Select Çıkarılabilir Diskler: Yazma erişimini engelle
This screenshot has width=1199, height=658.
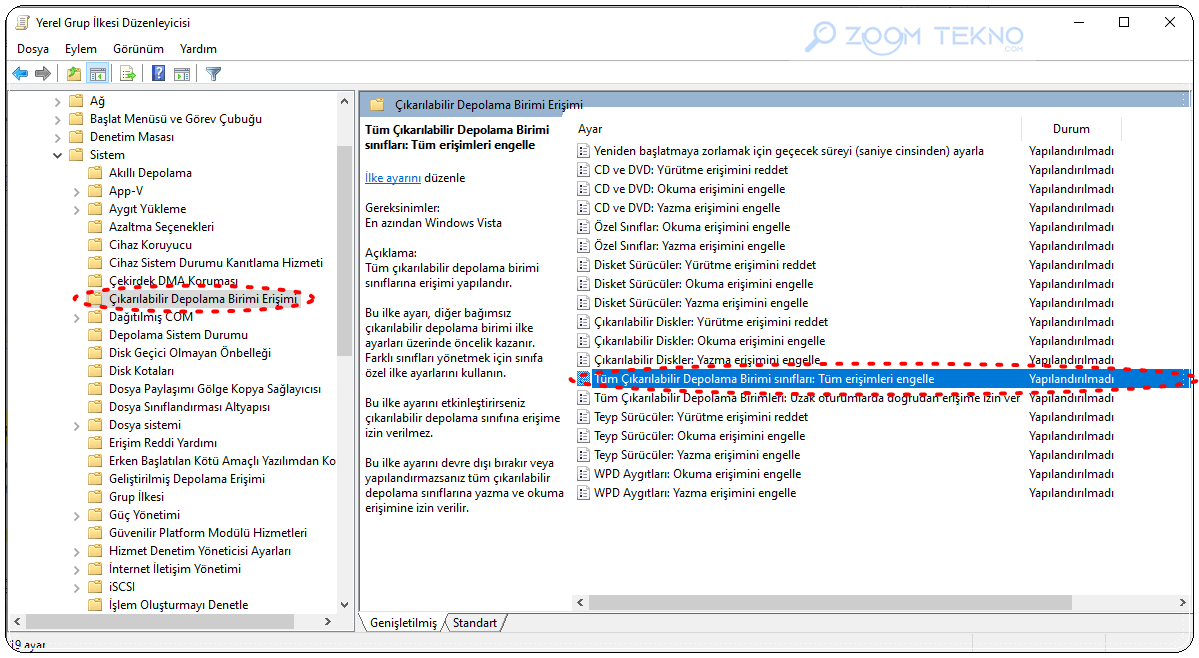pos(707,360)
